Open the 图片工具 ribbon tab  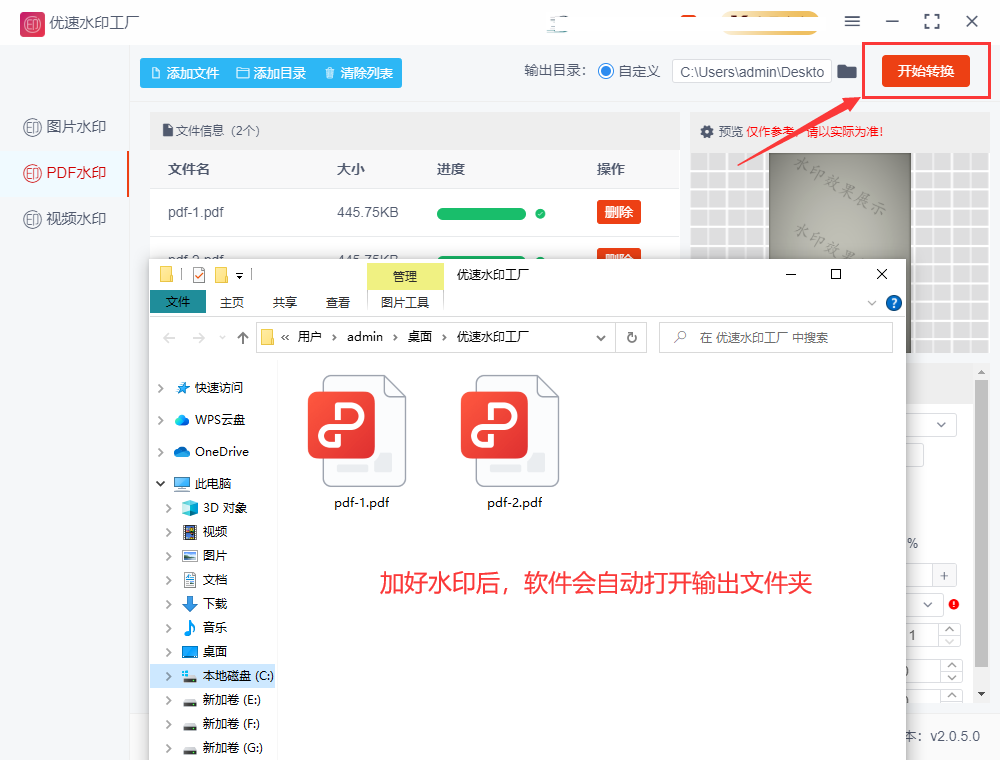[405, 302]
